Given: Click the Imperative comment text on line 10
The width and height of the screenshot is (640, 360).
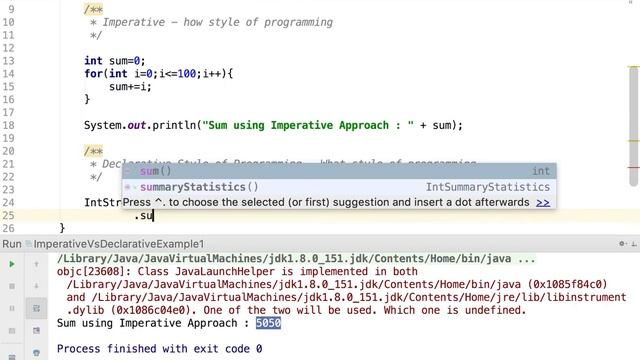Looking at the screenshot, I should coord(217,22).
